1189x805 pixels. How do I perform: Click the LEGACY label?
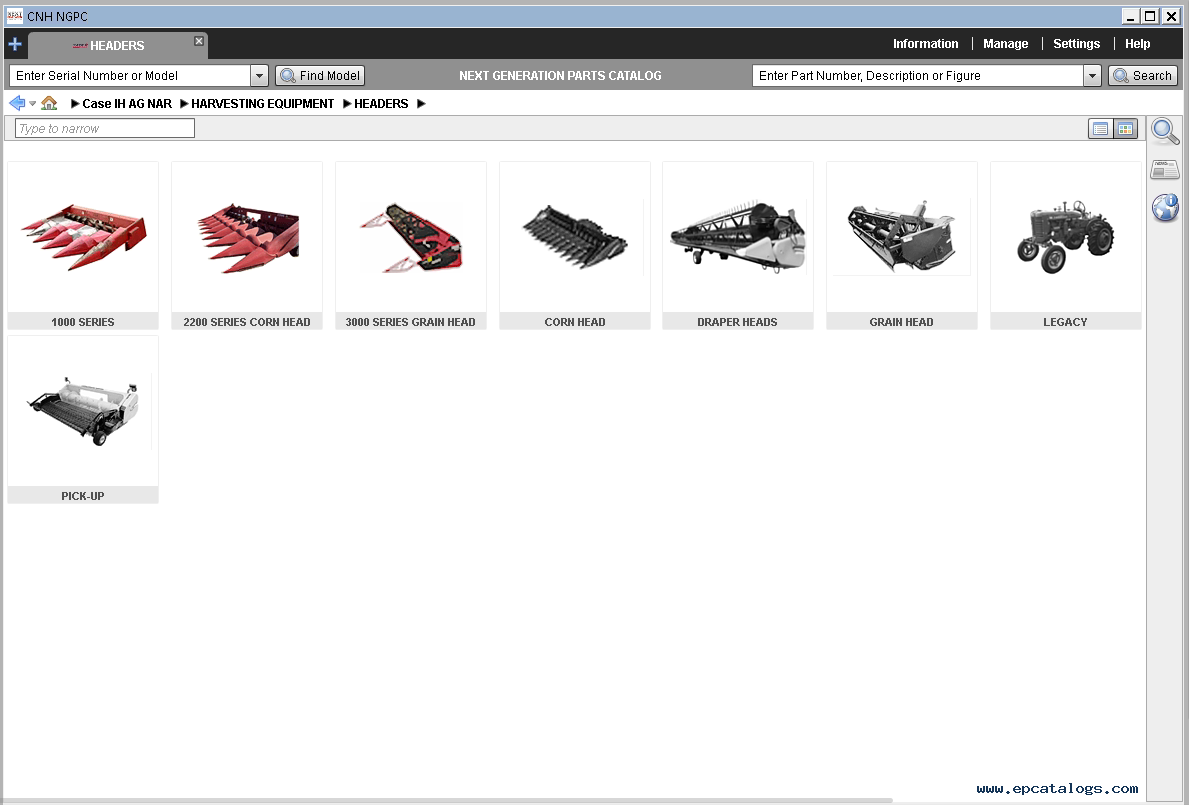(1065, 321)
